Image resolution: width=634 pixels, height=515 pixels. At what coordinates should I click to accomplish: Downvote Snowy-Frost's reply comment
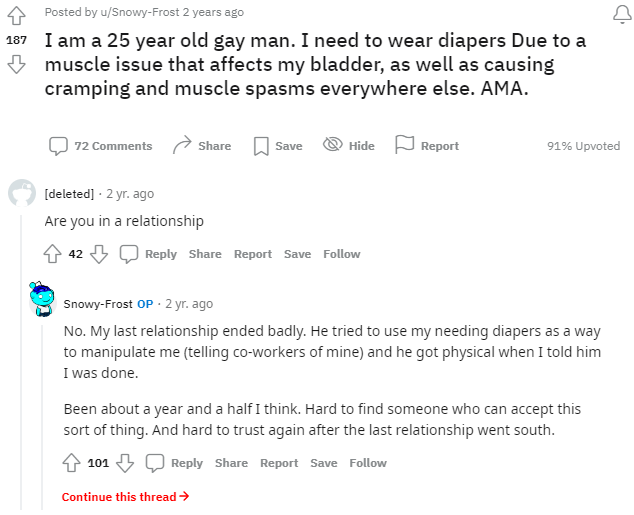tap(125, 463)
